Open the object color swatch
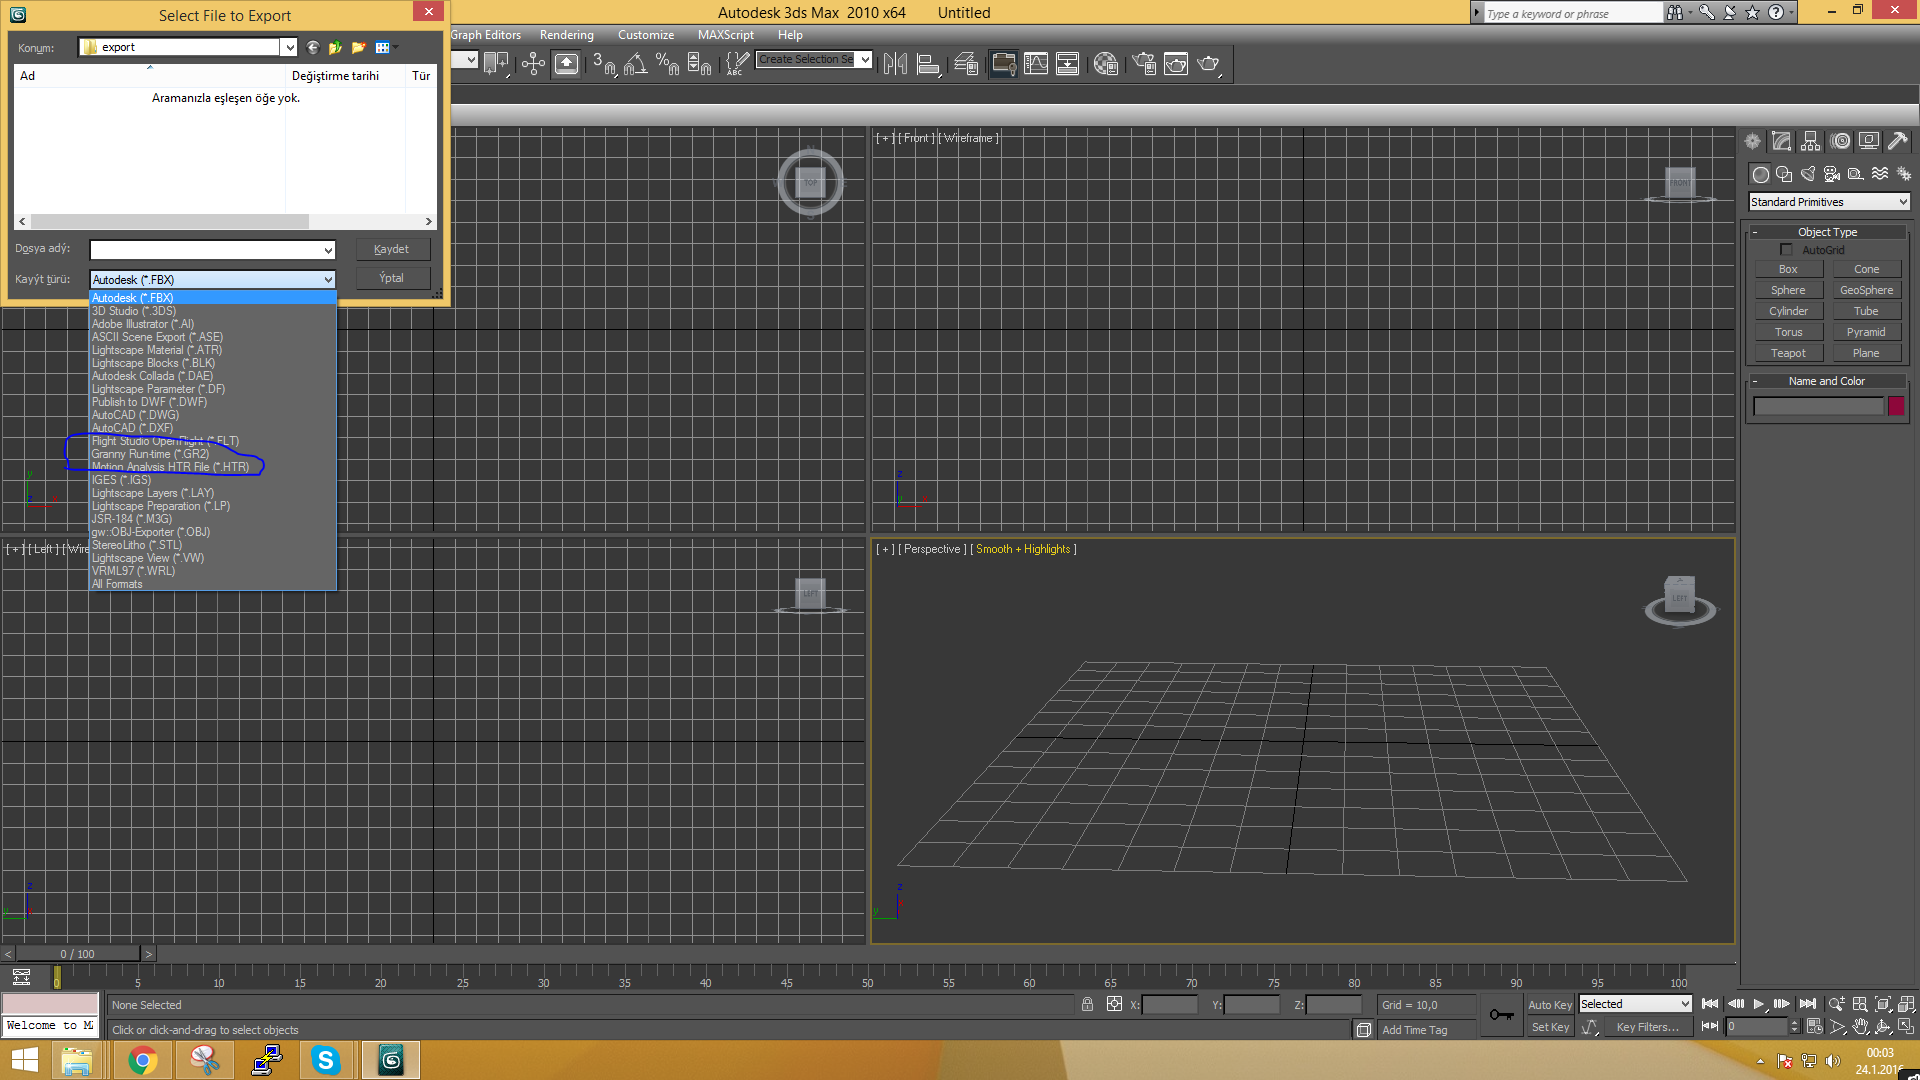Screen dimensions: 1920x1080 click(x=1896, y=406)
